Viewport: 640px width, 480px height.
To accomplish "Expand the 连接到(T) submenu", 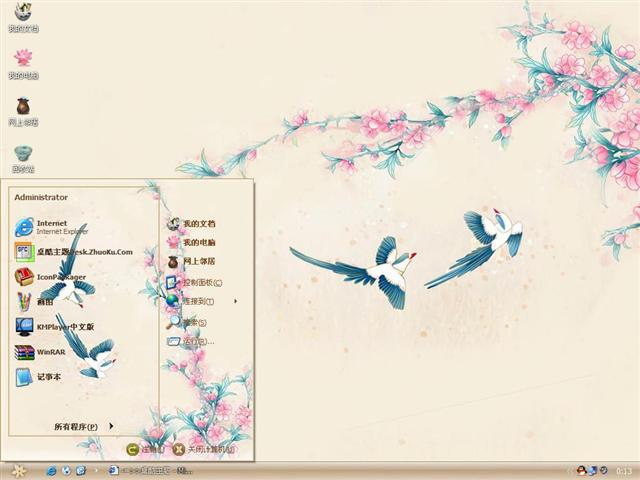I will click(x=200, y=301).
